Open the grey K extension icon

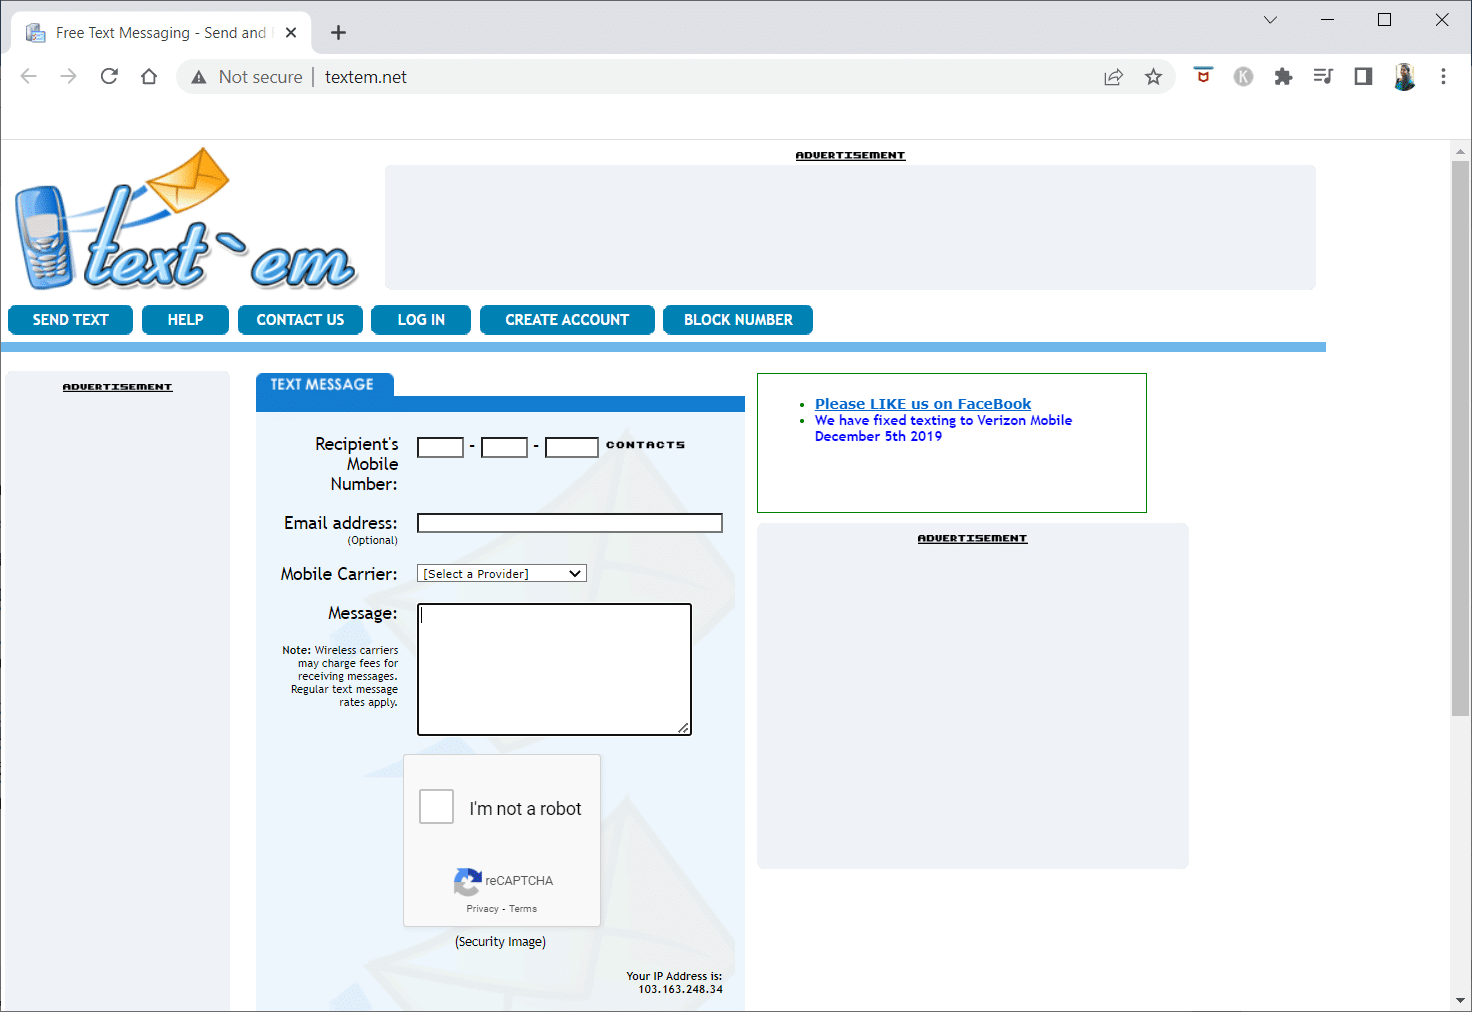pyautogui.click(x=1243, y=77)
